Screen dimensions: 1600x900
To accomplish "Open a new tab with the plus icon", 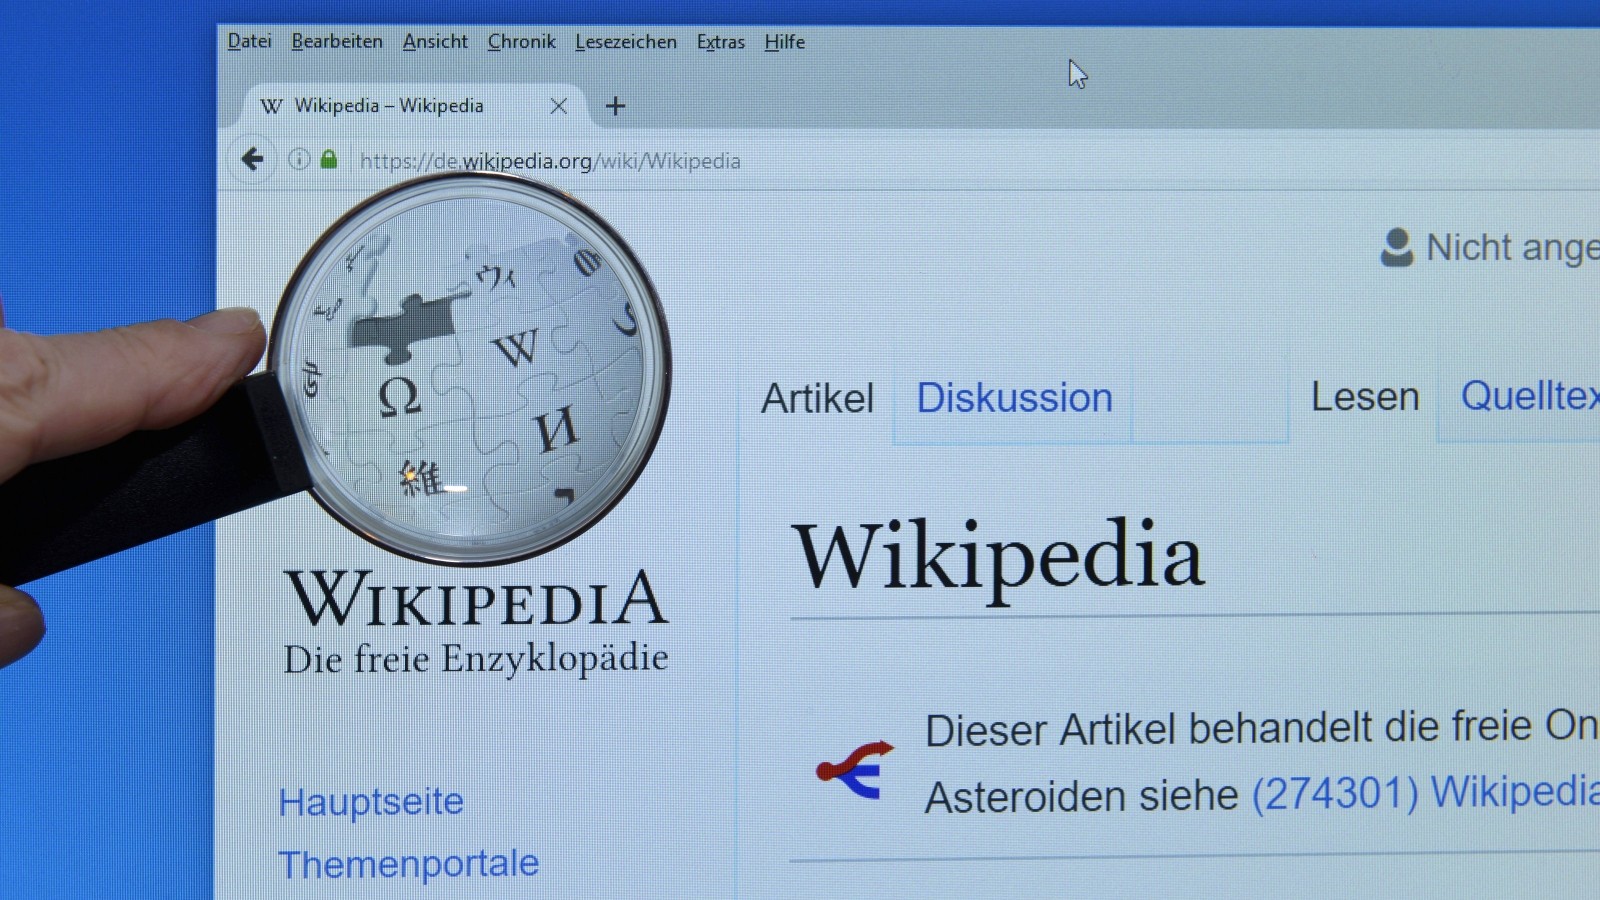I will [615, 105].
